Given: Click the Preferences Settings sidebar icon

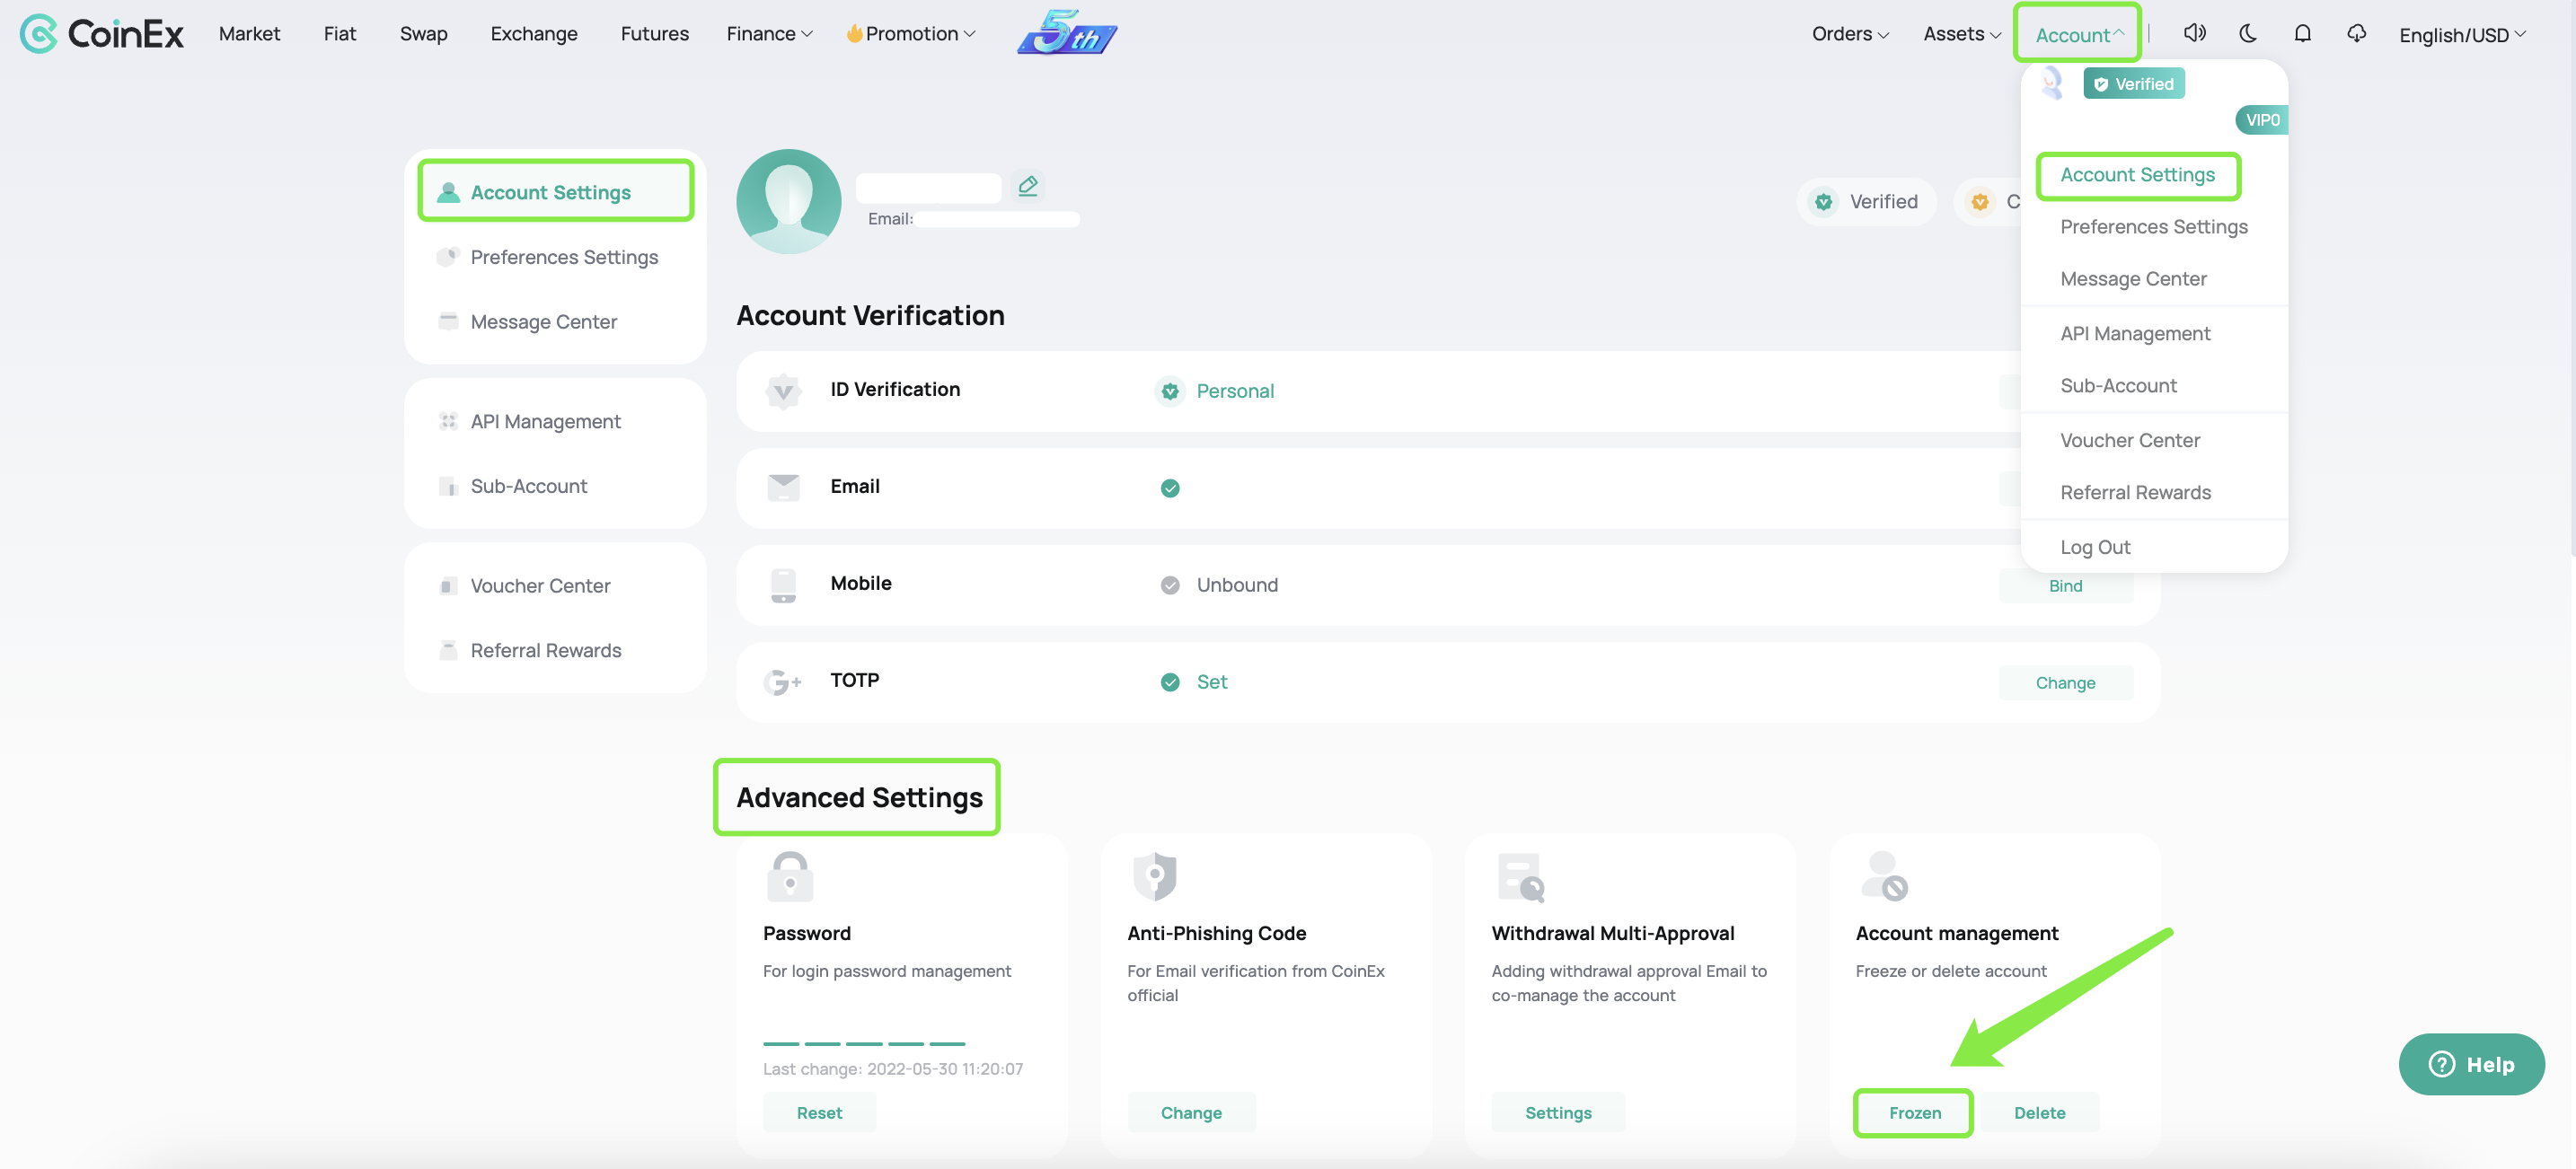Looking at the screenshot, I should pyautogui.click(x=448, y=257).
